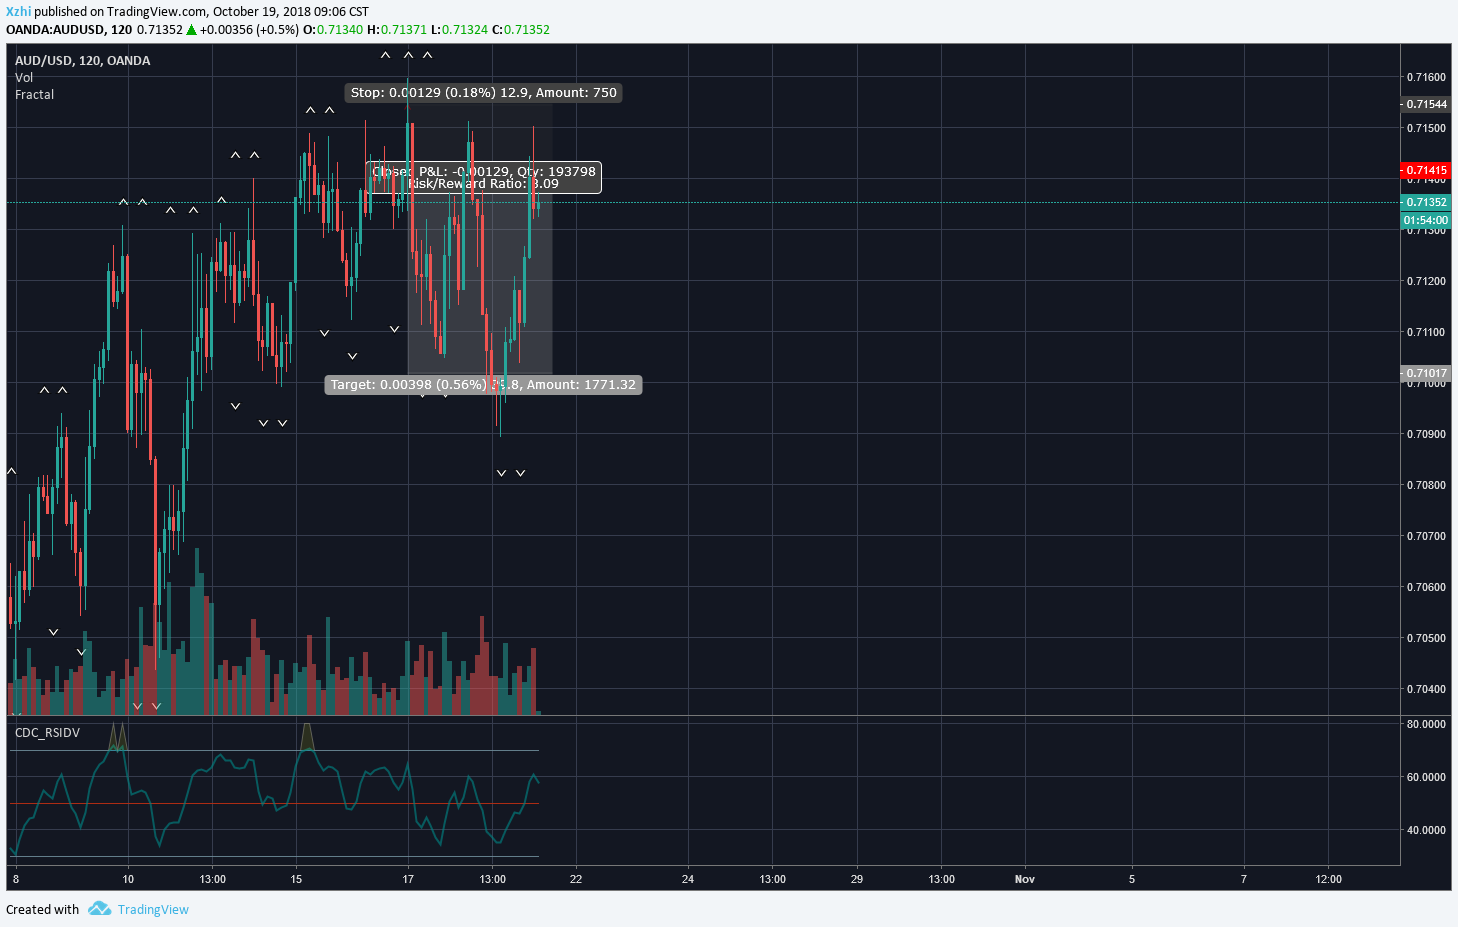Click the 40.0000 RSI axis label

[x=1426, y=830]
